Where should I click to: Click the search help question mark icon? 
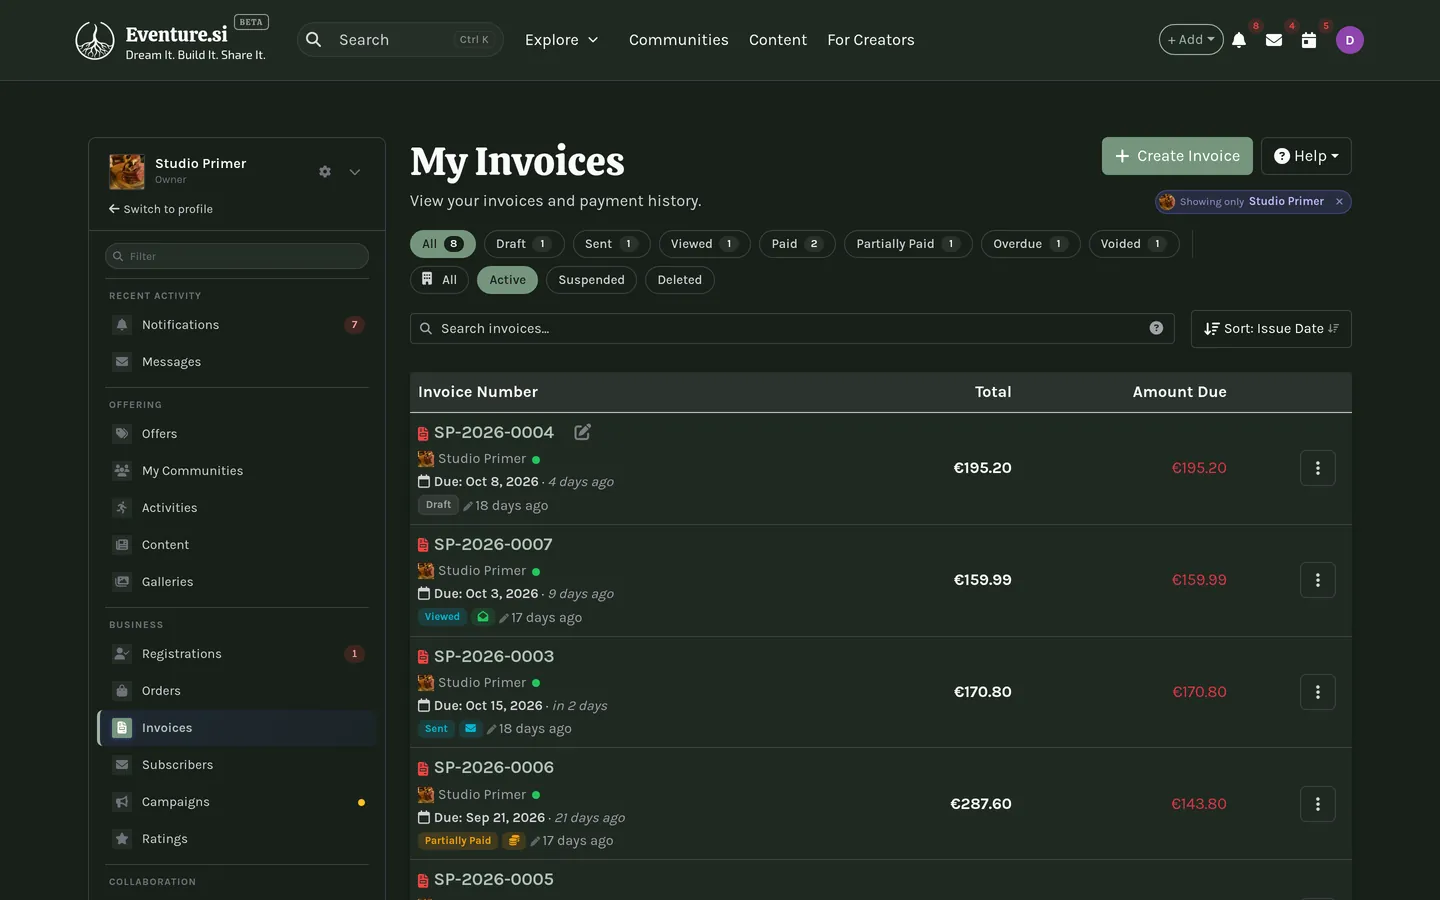coord(1156,328)
